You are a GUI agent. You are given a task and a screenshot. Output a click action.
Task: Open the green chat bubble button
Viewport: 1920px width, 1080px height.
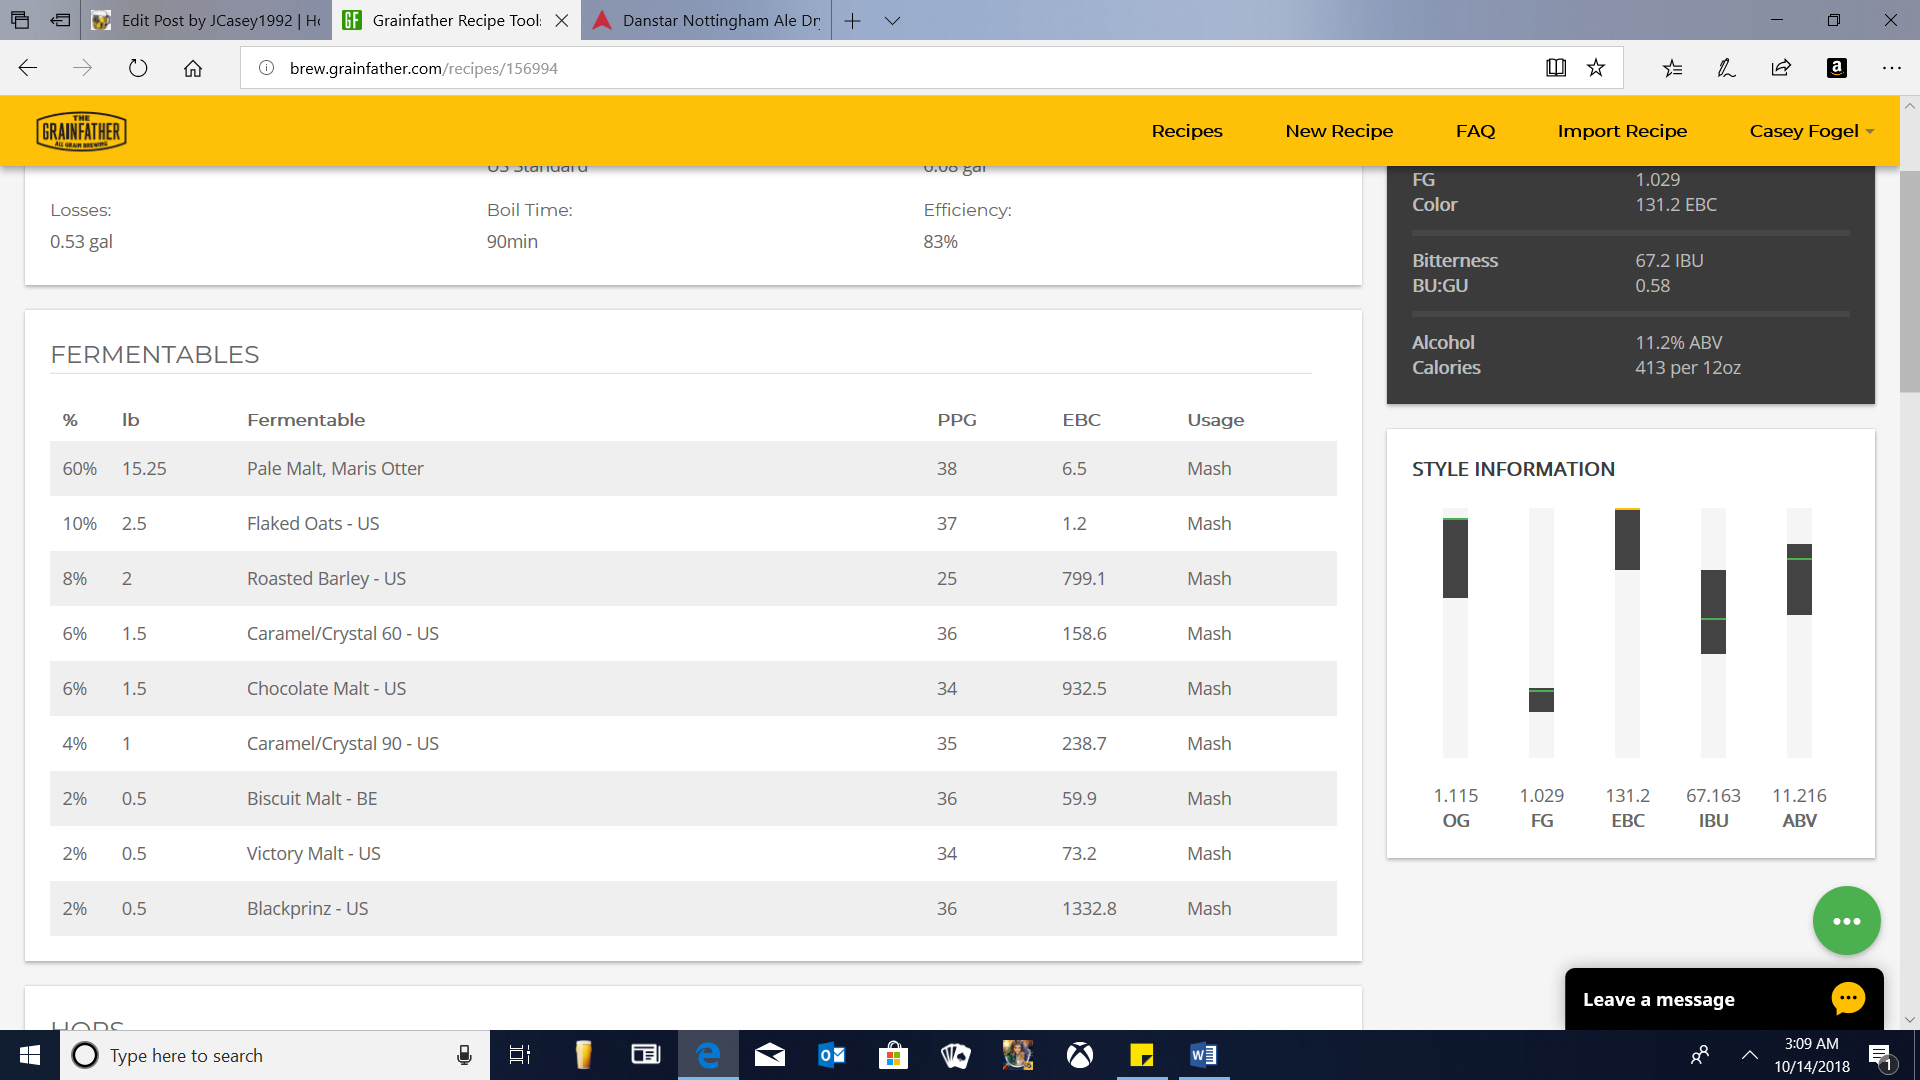(1846, 920)
